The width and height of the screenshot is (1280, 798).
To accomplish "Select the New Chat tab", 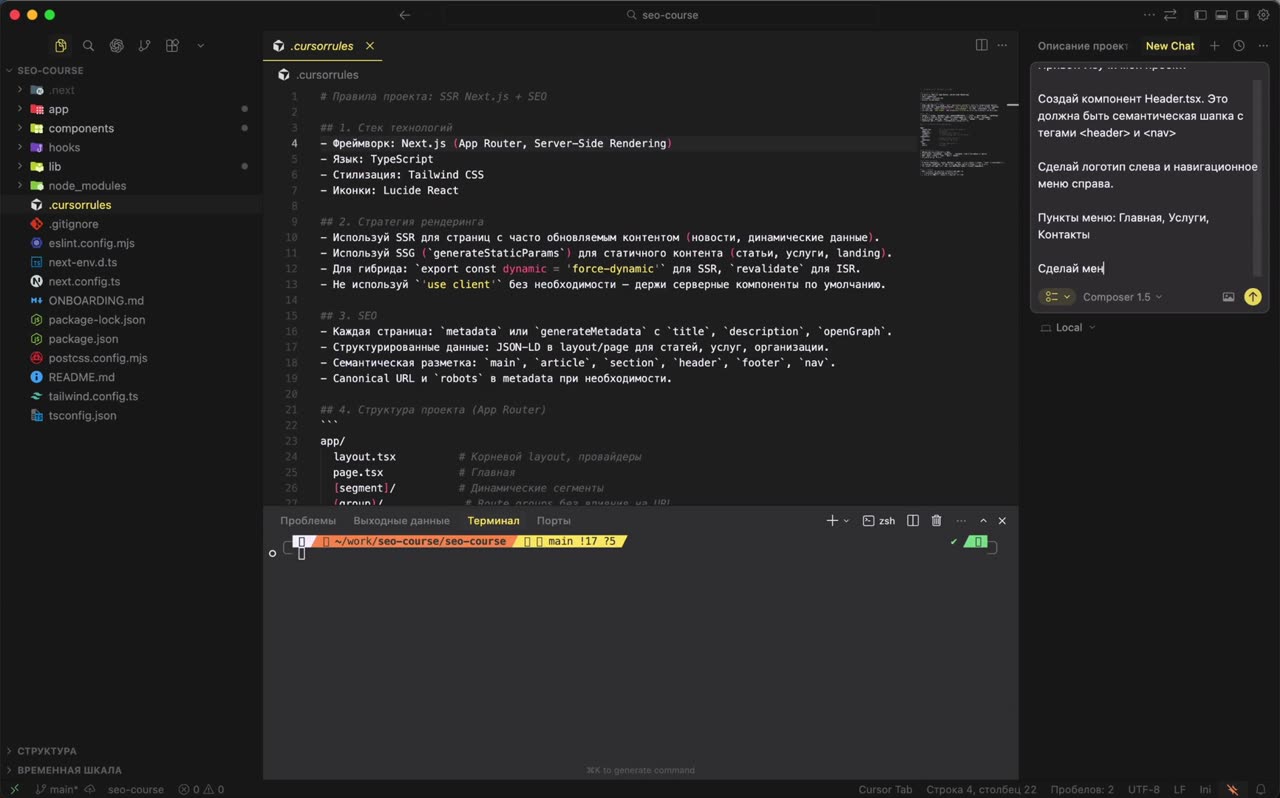I will click(1170, 46).
